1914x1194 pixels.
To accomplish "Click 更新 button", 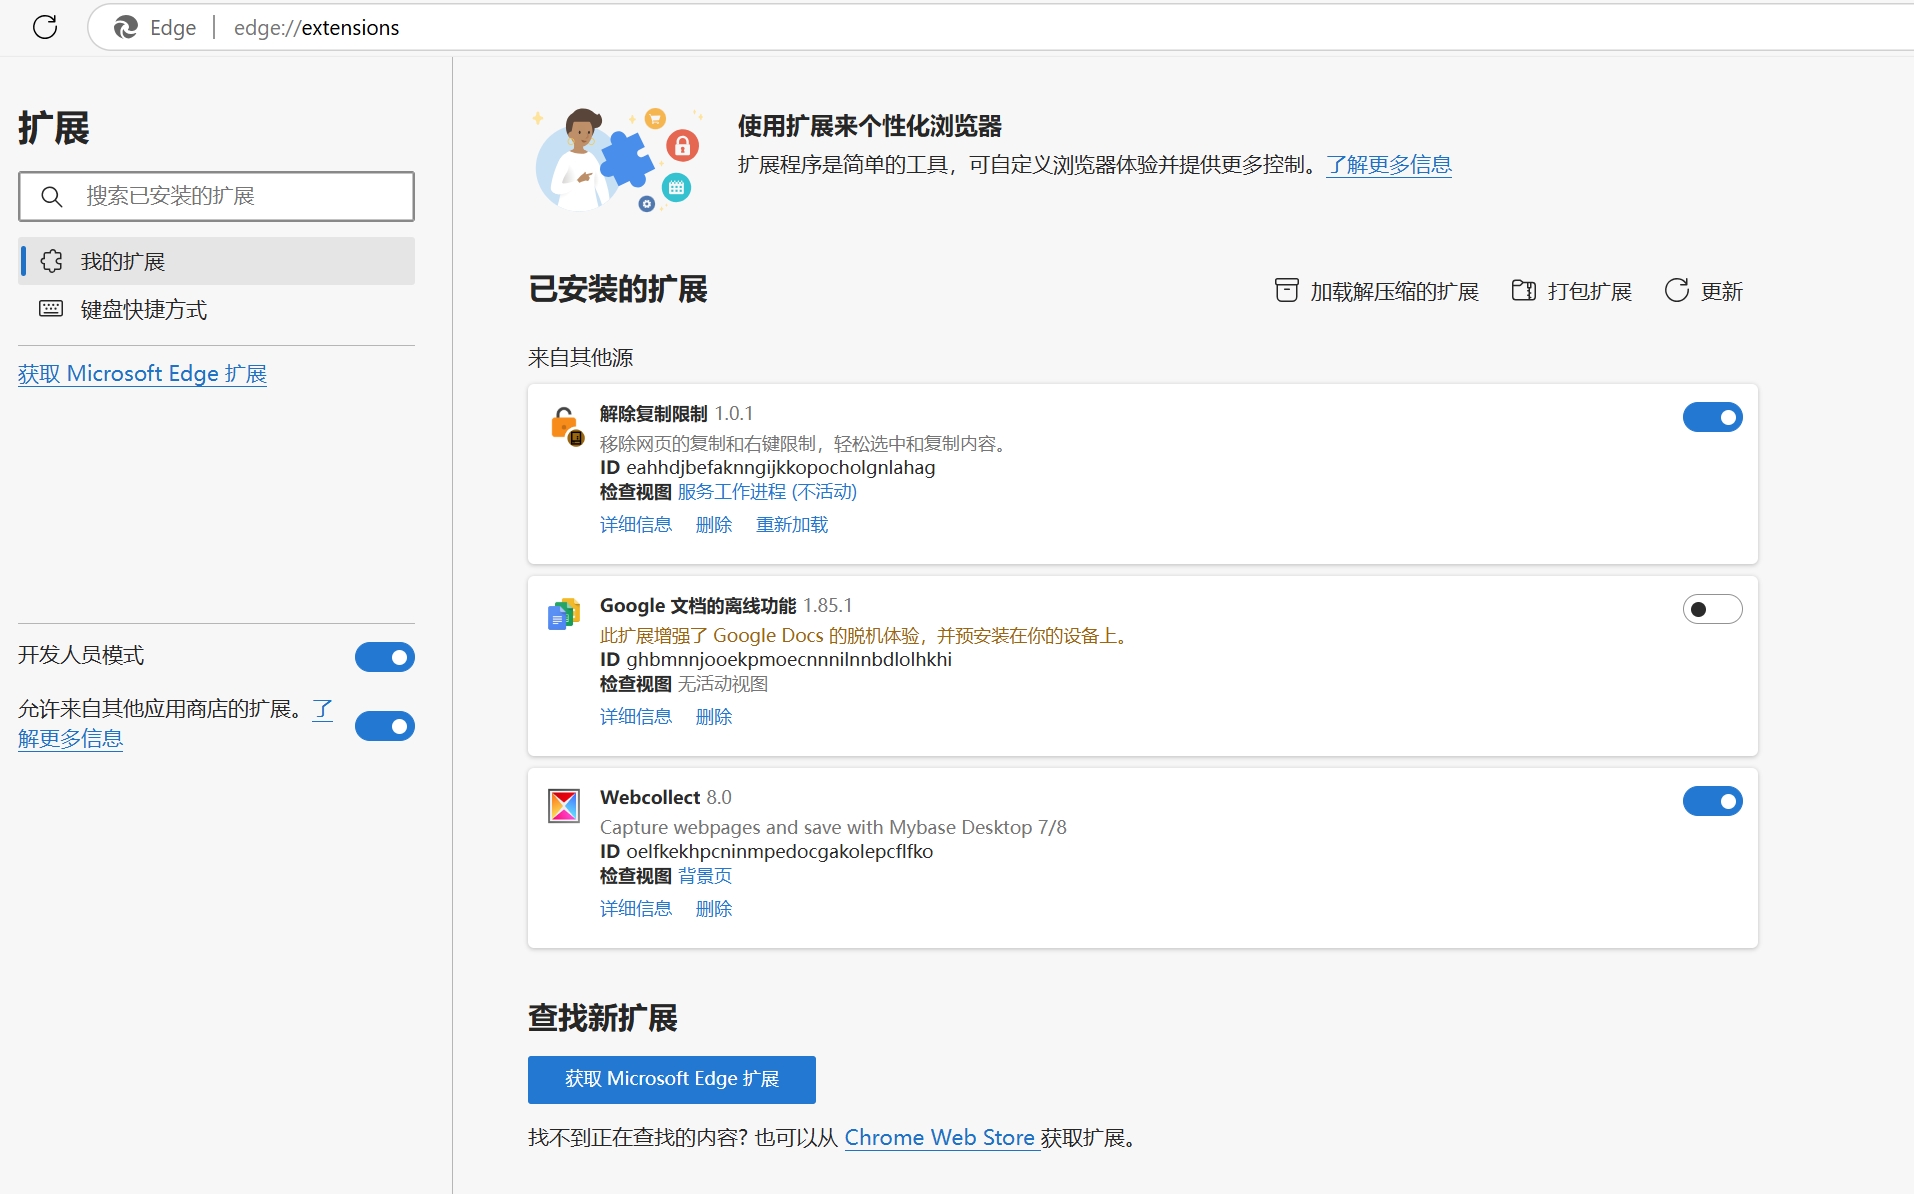I will click(x=1703, y=291).
